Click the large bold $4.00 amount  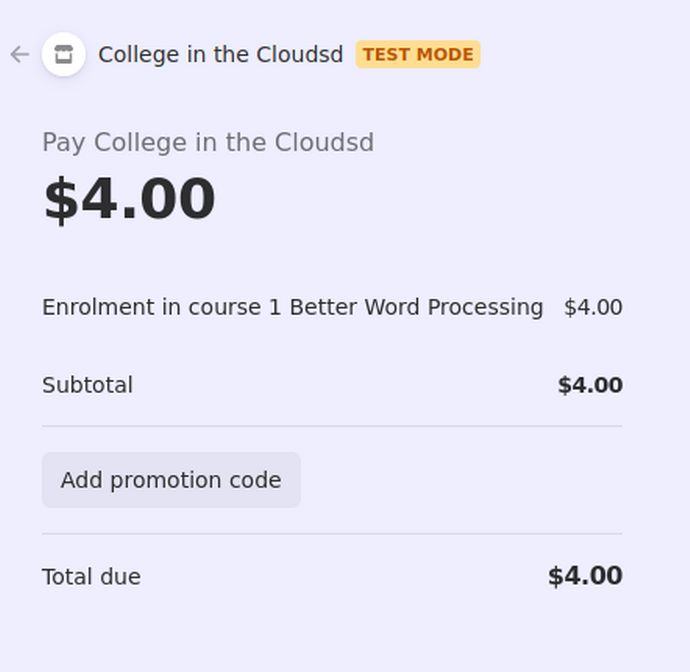click(130, 198)
